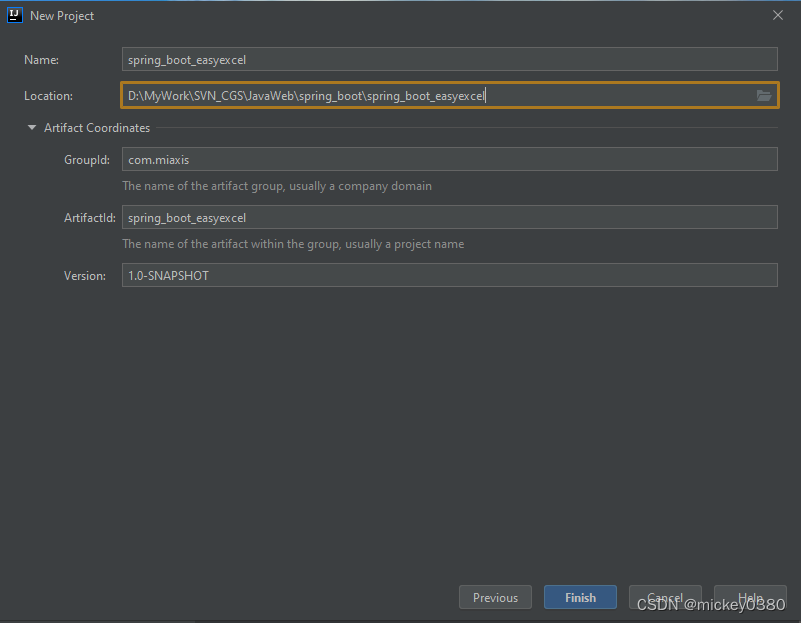Open Help for the New Project wizard
Viewport: 801px width, 623px height.
click(750, 597)
